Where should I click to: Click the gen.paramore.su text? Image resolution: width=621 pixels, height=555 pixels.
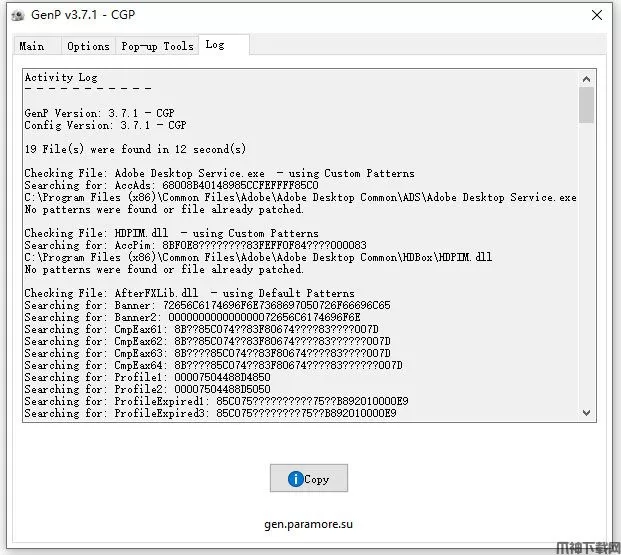[x=309, y=524]
